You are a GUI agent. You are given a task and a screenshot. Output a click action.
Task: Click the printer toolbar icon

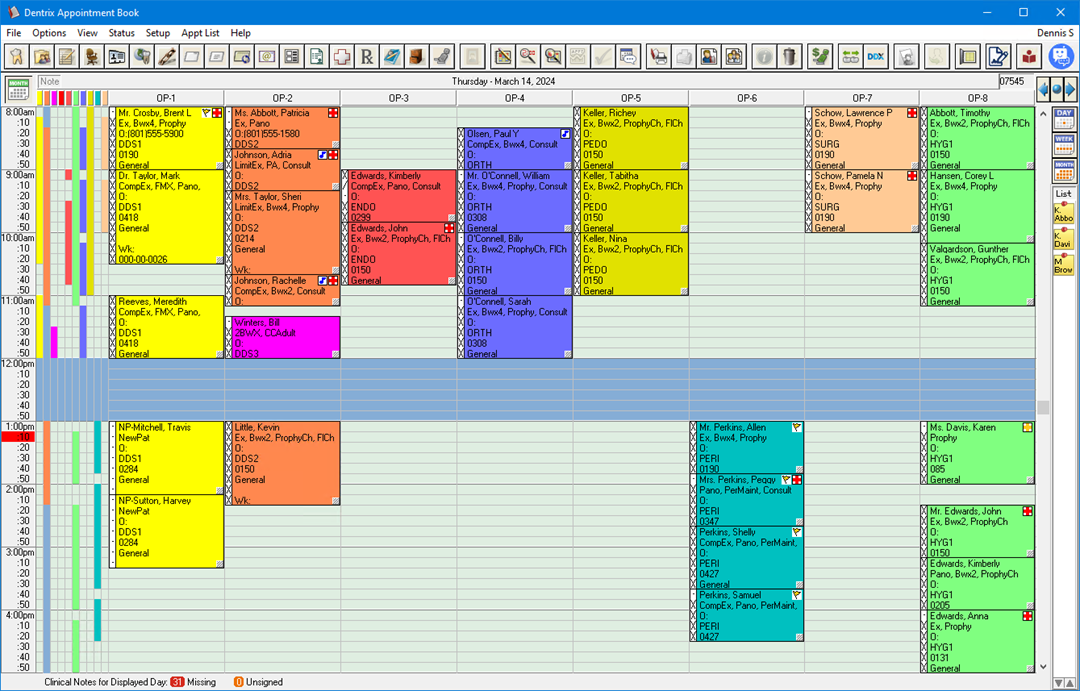(x=658, y=56)
